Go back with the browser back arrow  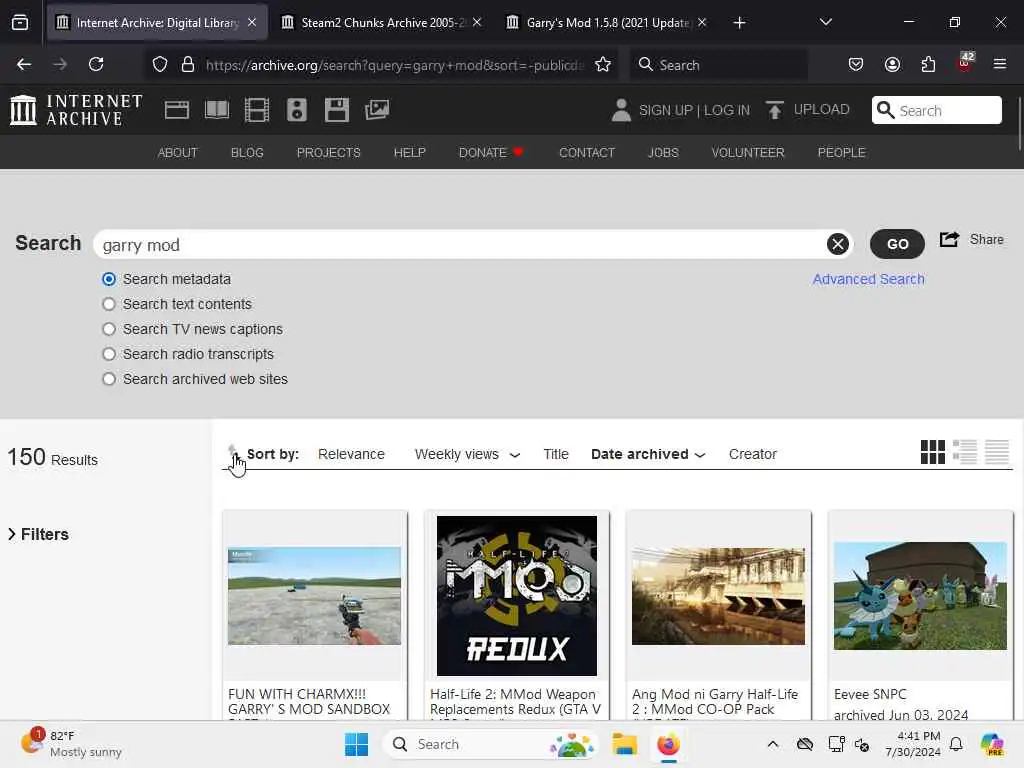[x=24, y=64]
